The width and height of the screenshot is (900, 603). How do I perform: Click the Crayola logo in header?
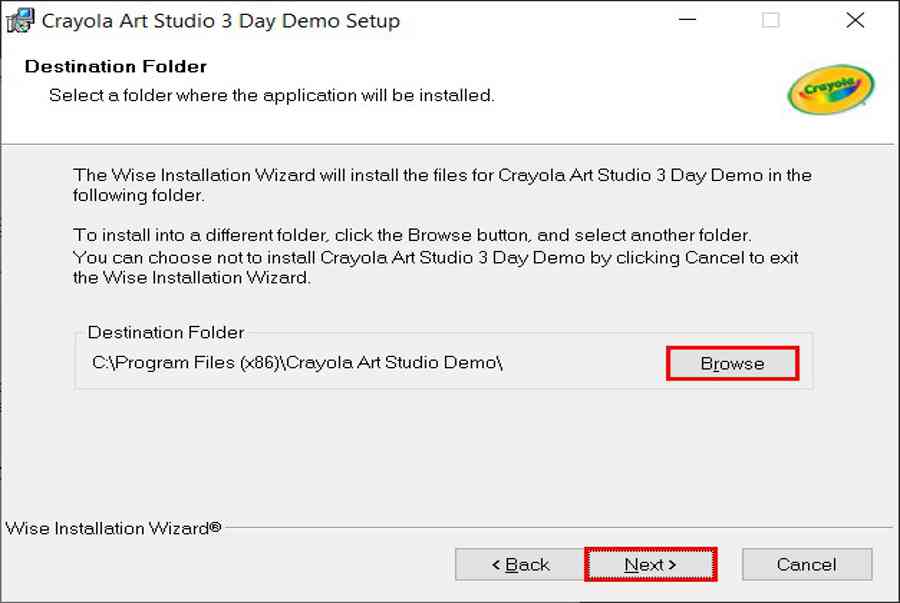point(831,89)
